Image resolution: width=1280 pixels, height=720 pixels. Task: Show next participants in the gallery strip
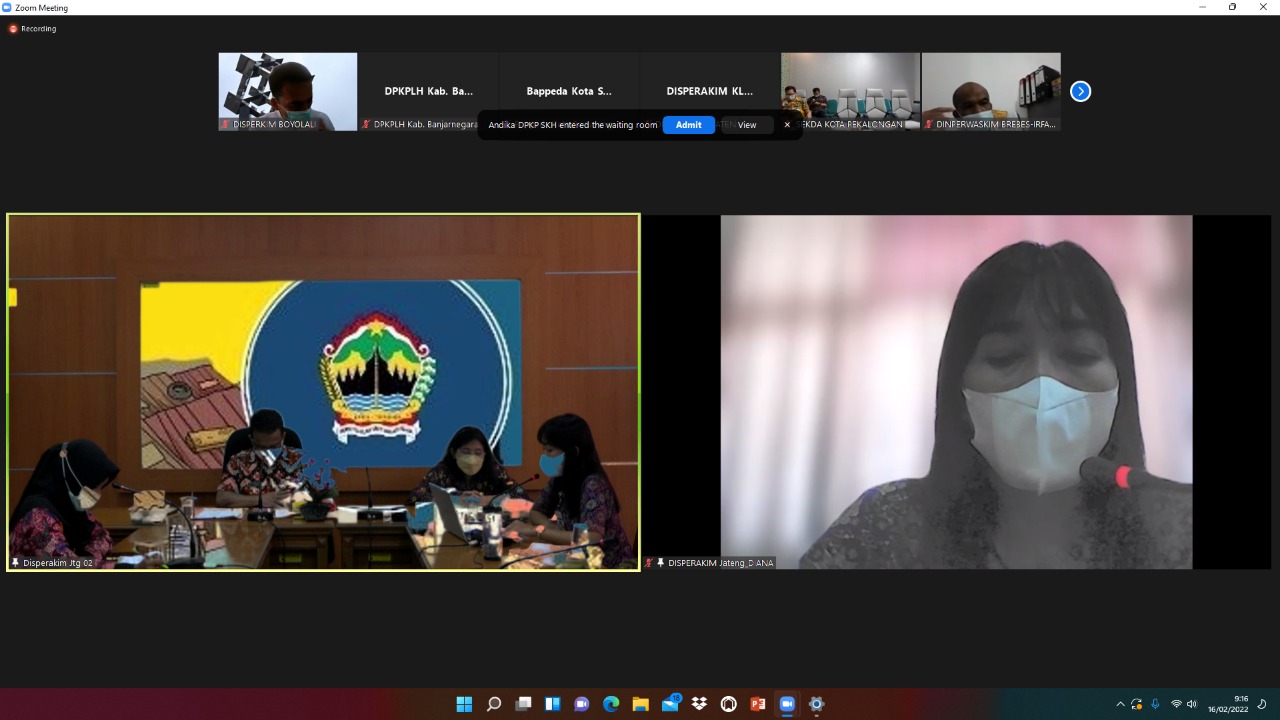click(x=1080, y=91)
